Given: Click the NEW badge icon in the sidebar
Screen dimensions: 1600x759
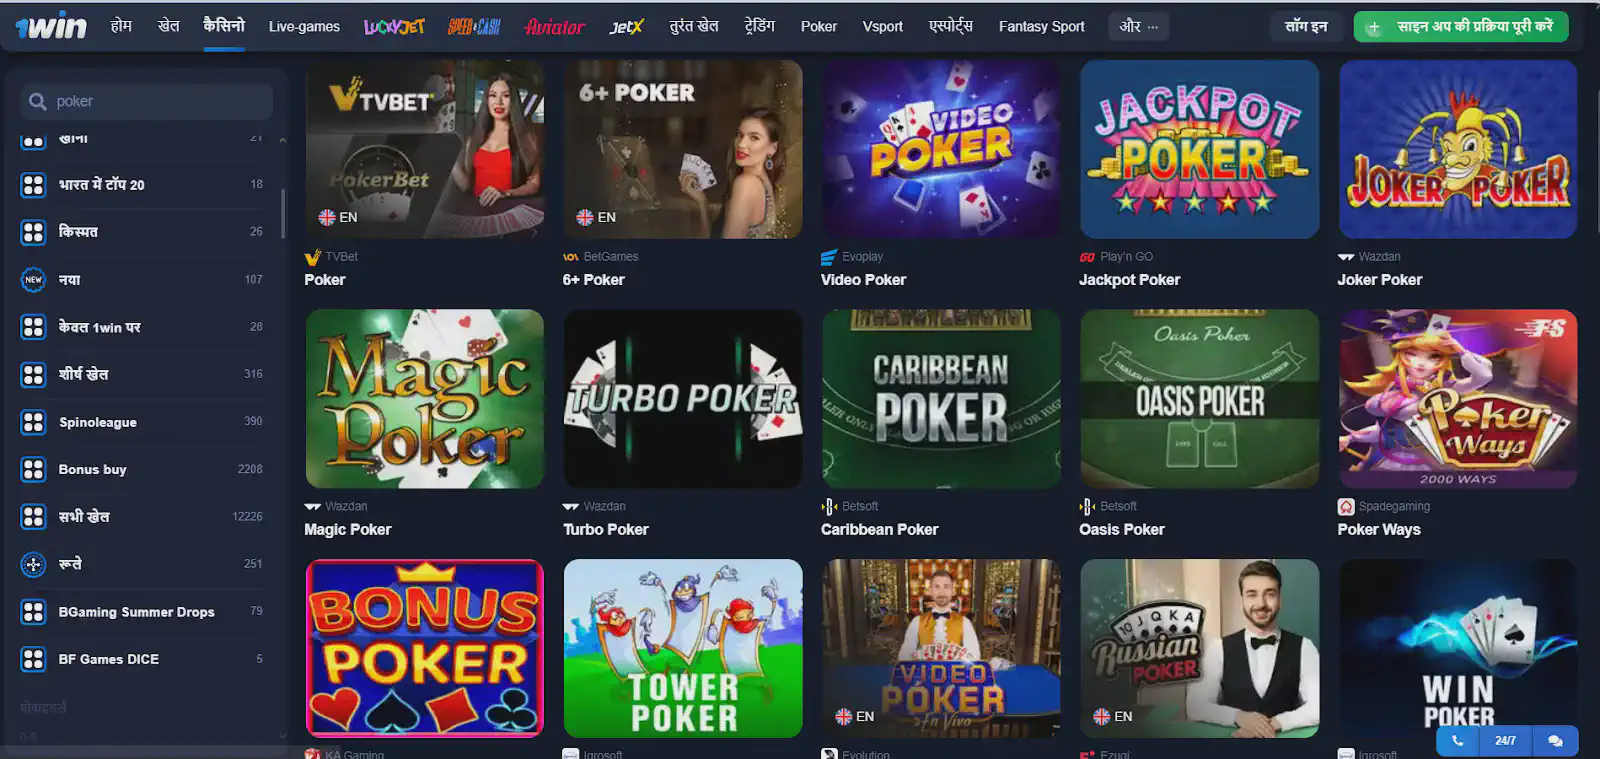Looking at the screenshot, I should pos(33,280).
